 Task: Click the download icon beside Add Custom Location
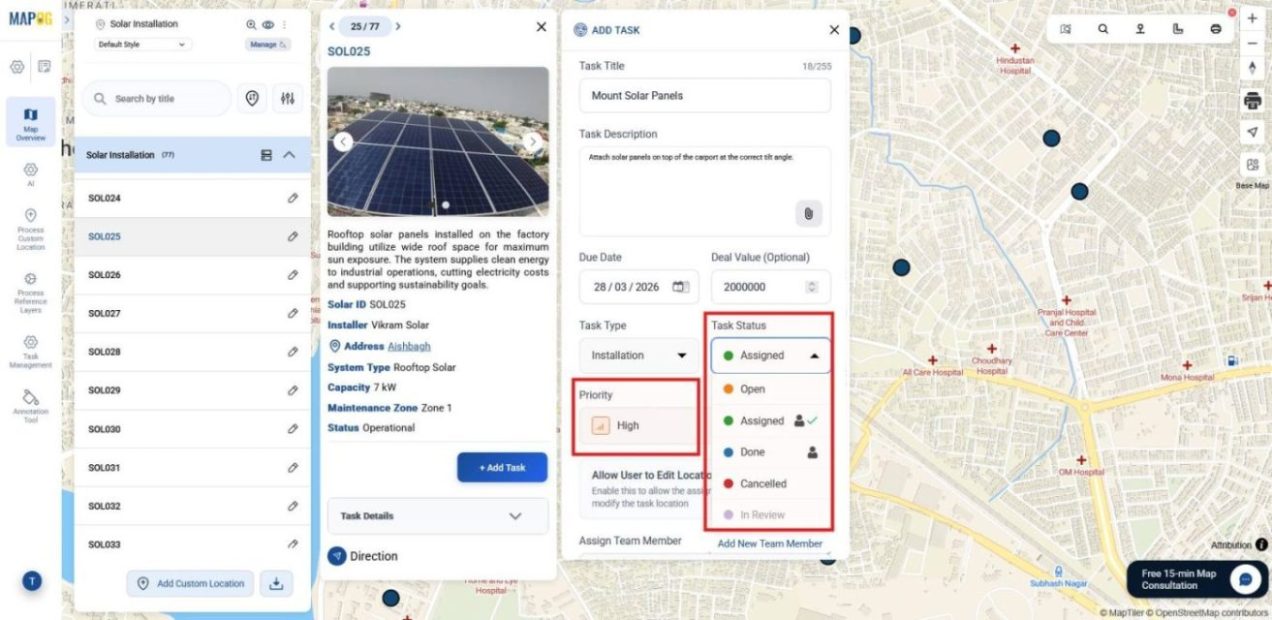coord(276,584)
